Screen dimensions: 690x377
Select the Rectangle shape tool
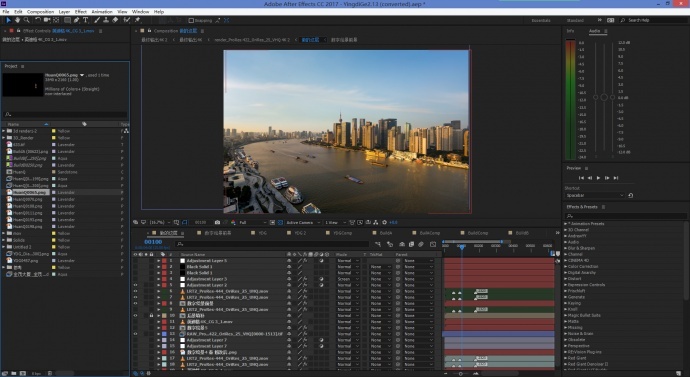[68, 20]
